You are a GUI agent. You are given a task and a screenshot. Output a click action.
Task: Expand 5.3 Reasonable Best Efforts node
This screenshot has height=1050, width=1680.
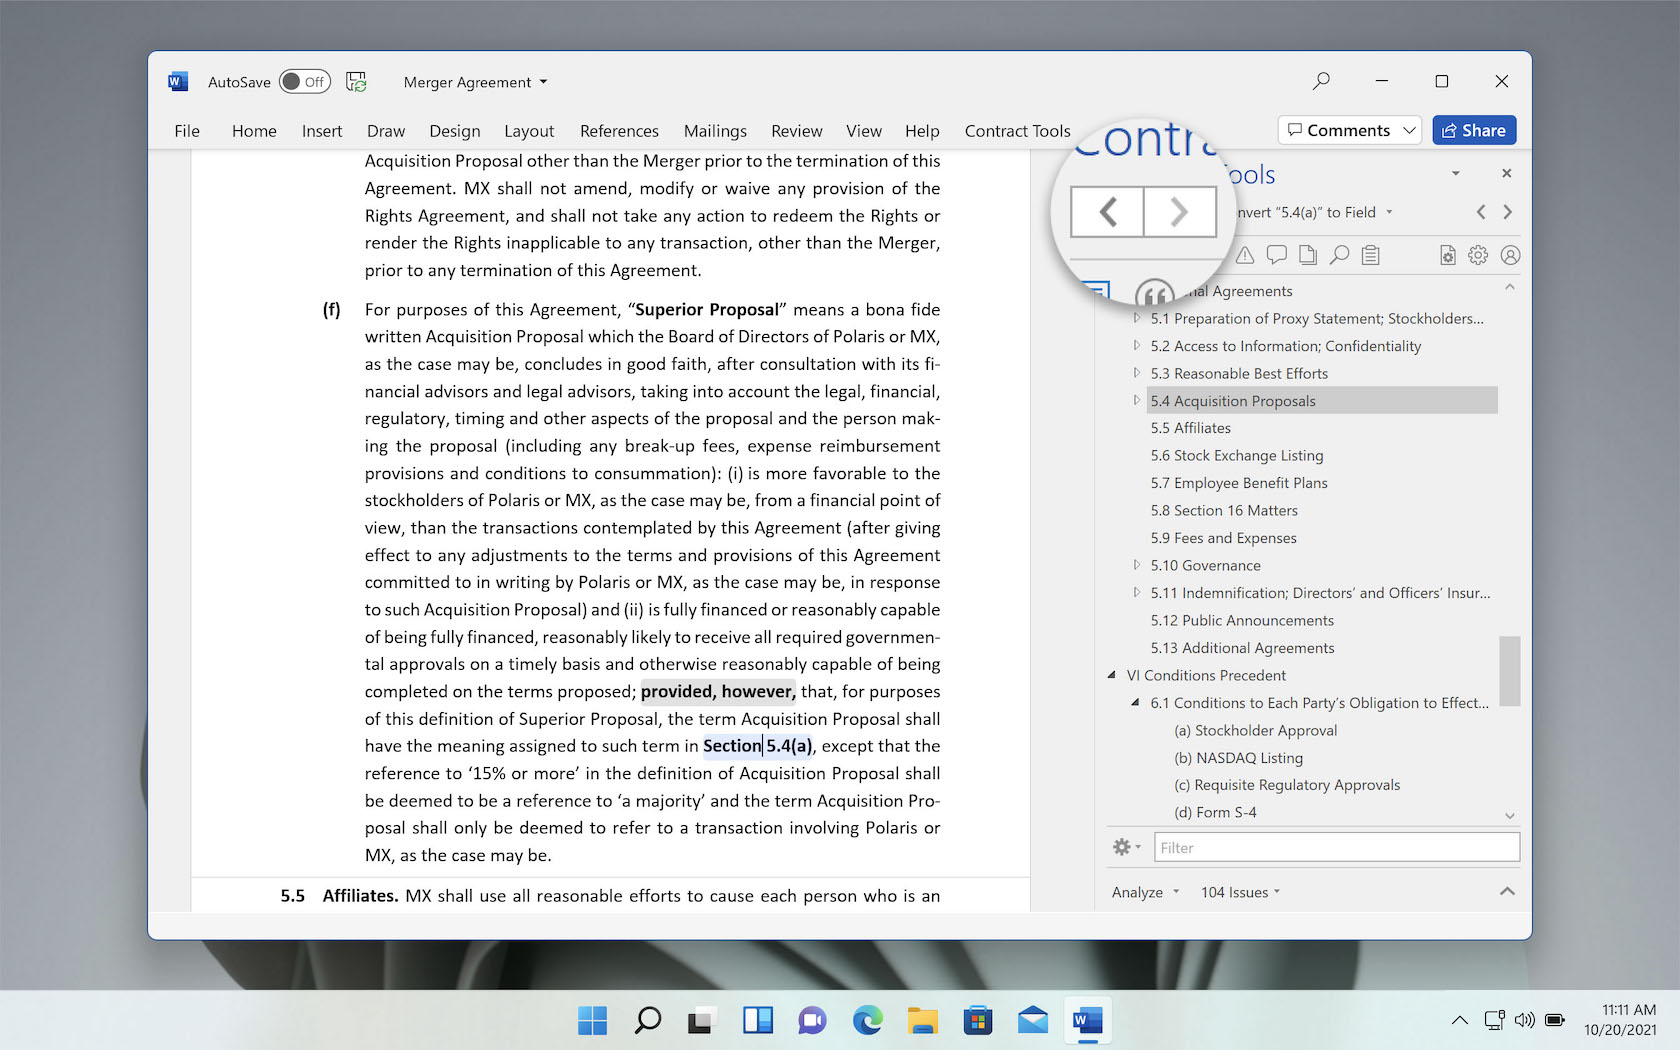coord(1136,373)
